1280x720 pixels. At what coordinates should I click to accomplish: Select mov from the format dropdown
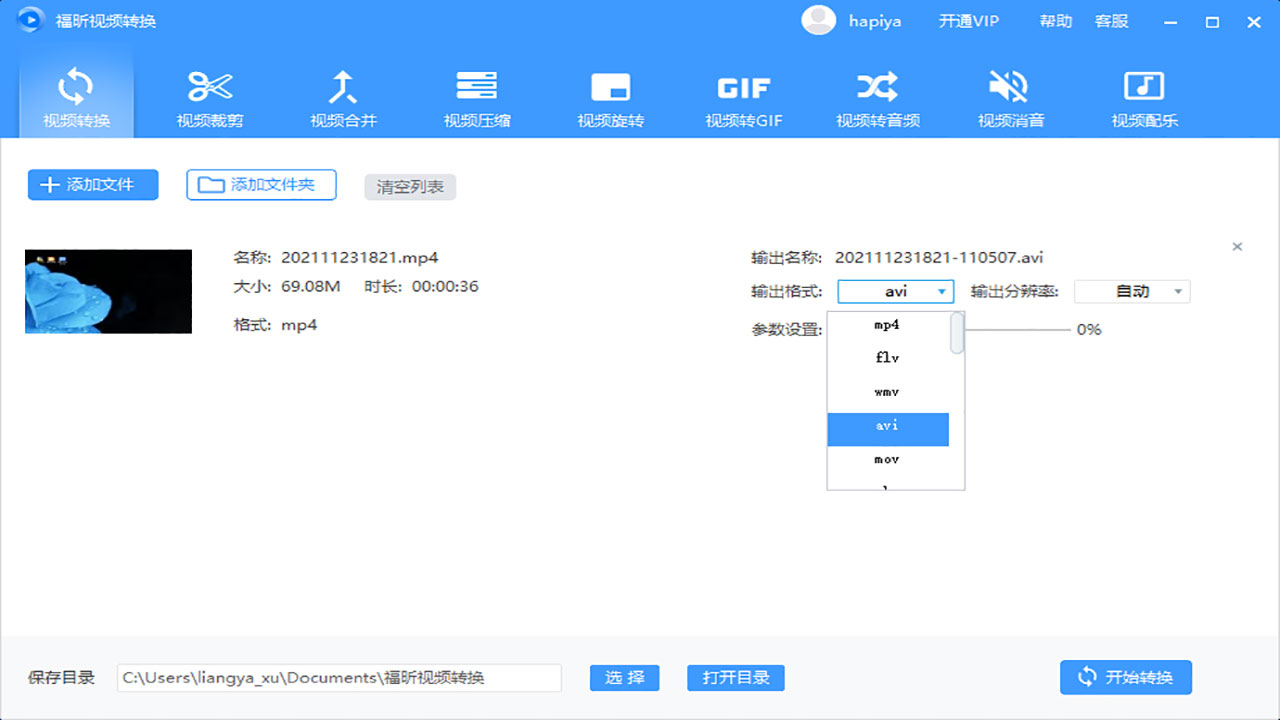(x=887, y=460)
